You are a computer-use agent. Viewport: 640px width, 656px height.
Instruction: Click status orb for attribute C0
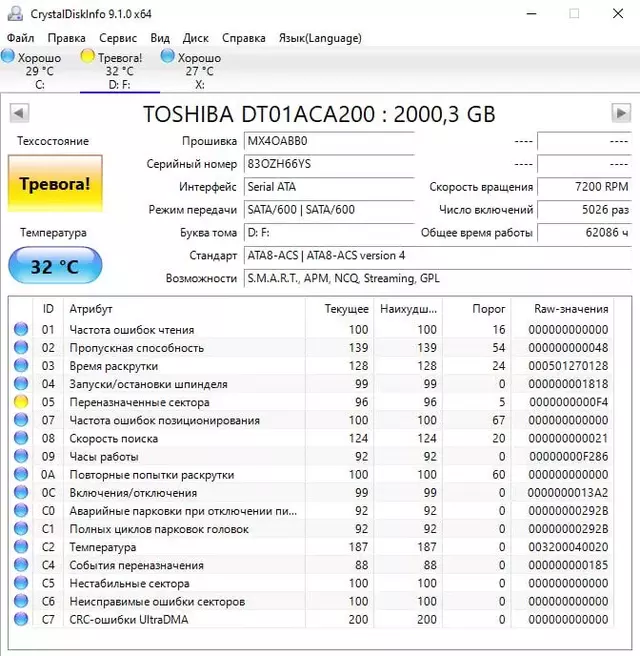[21, 510]
